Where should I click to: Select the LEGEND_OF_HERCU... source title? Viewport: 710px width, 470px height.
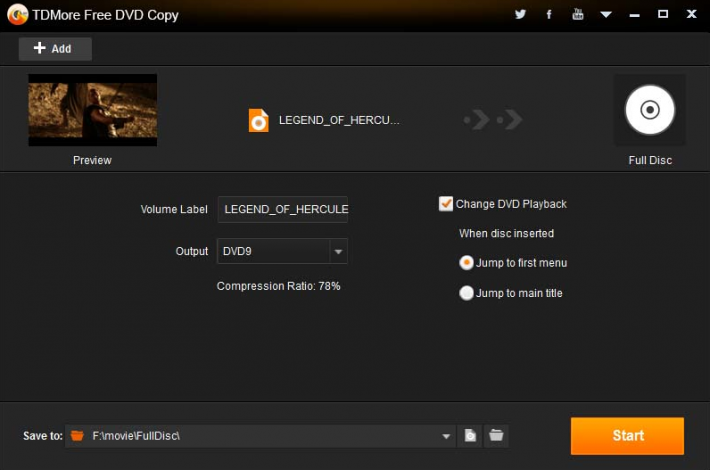[339, 120]
